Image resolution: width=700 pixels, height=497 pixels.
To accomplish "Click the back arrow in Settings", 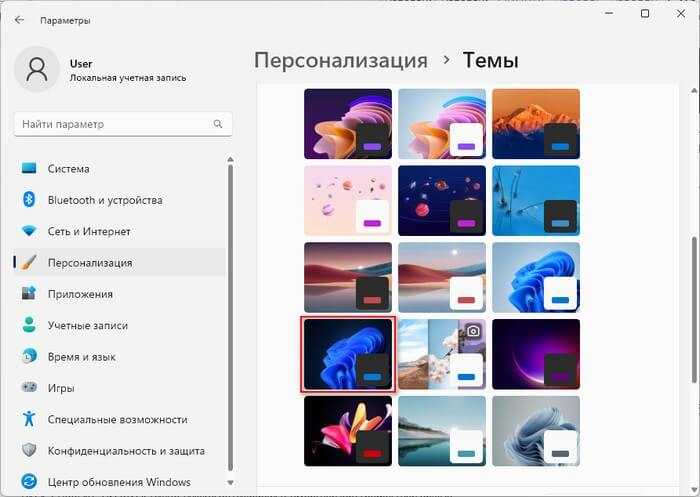I will pyautogui.click(x=19, y=20).
